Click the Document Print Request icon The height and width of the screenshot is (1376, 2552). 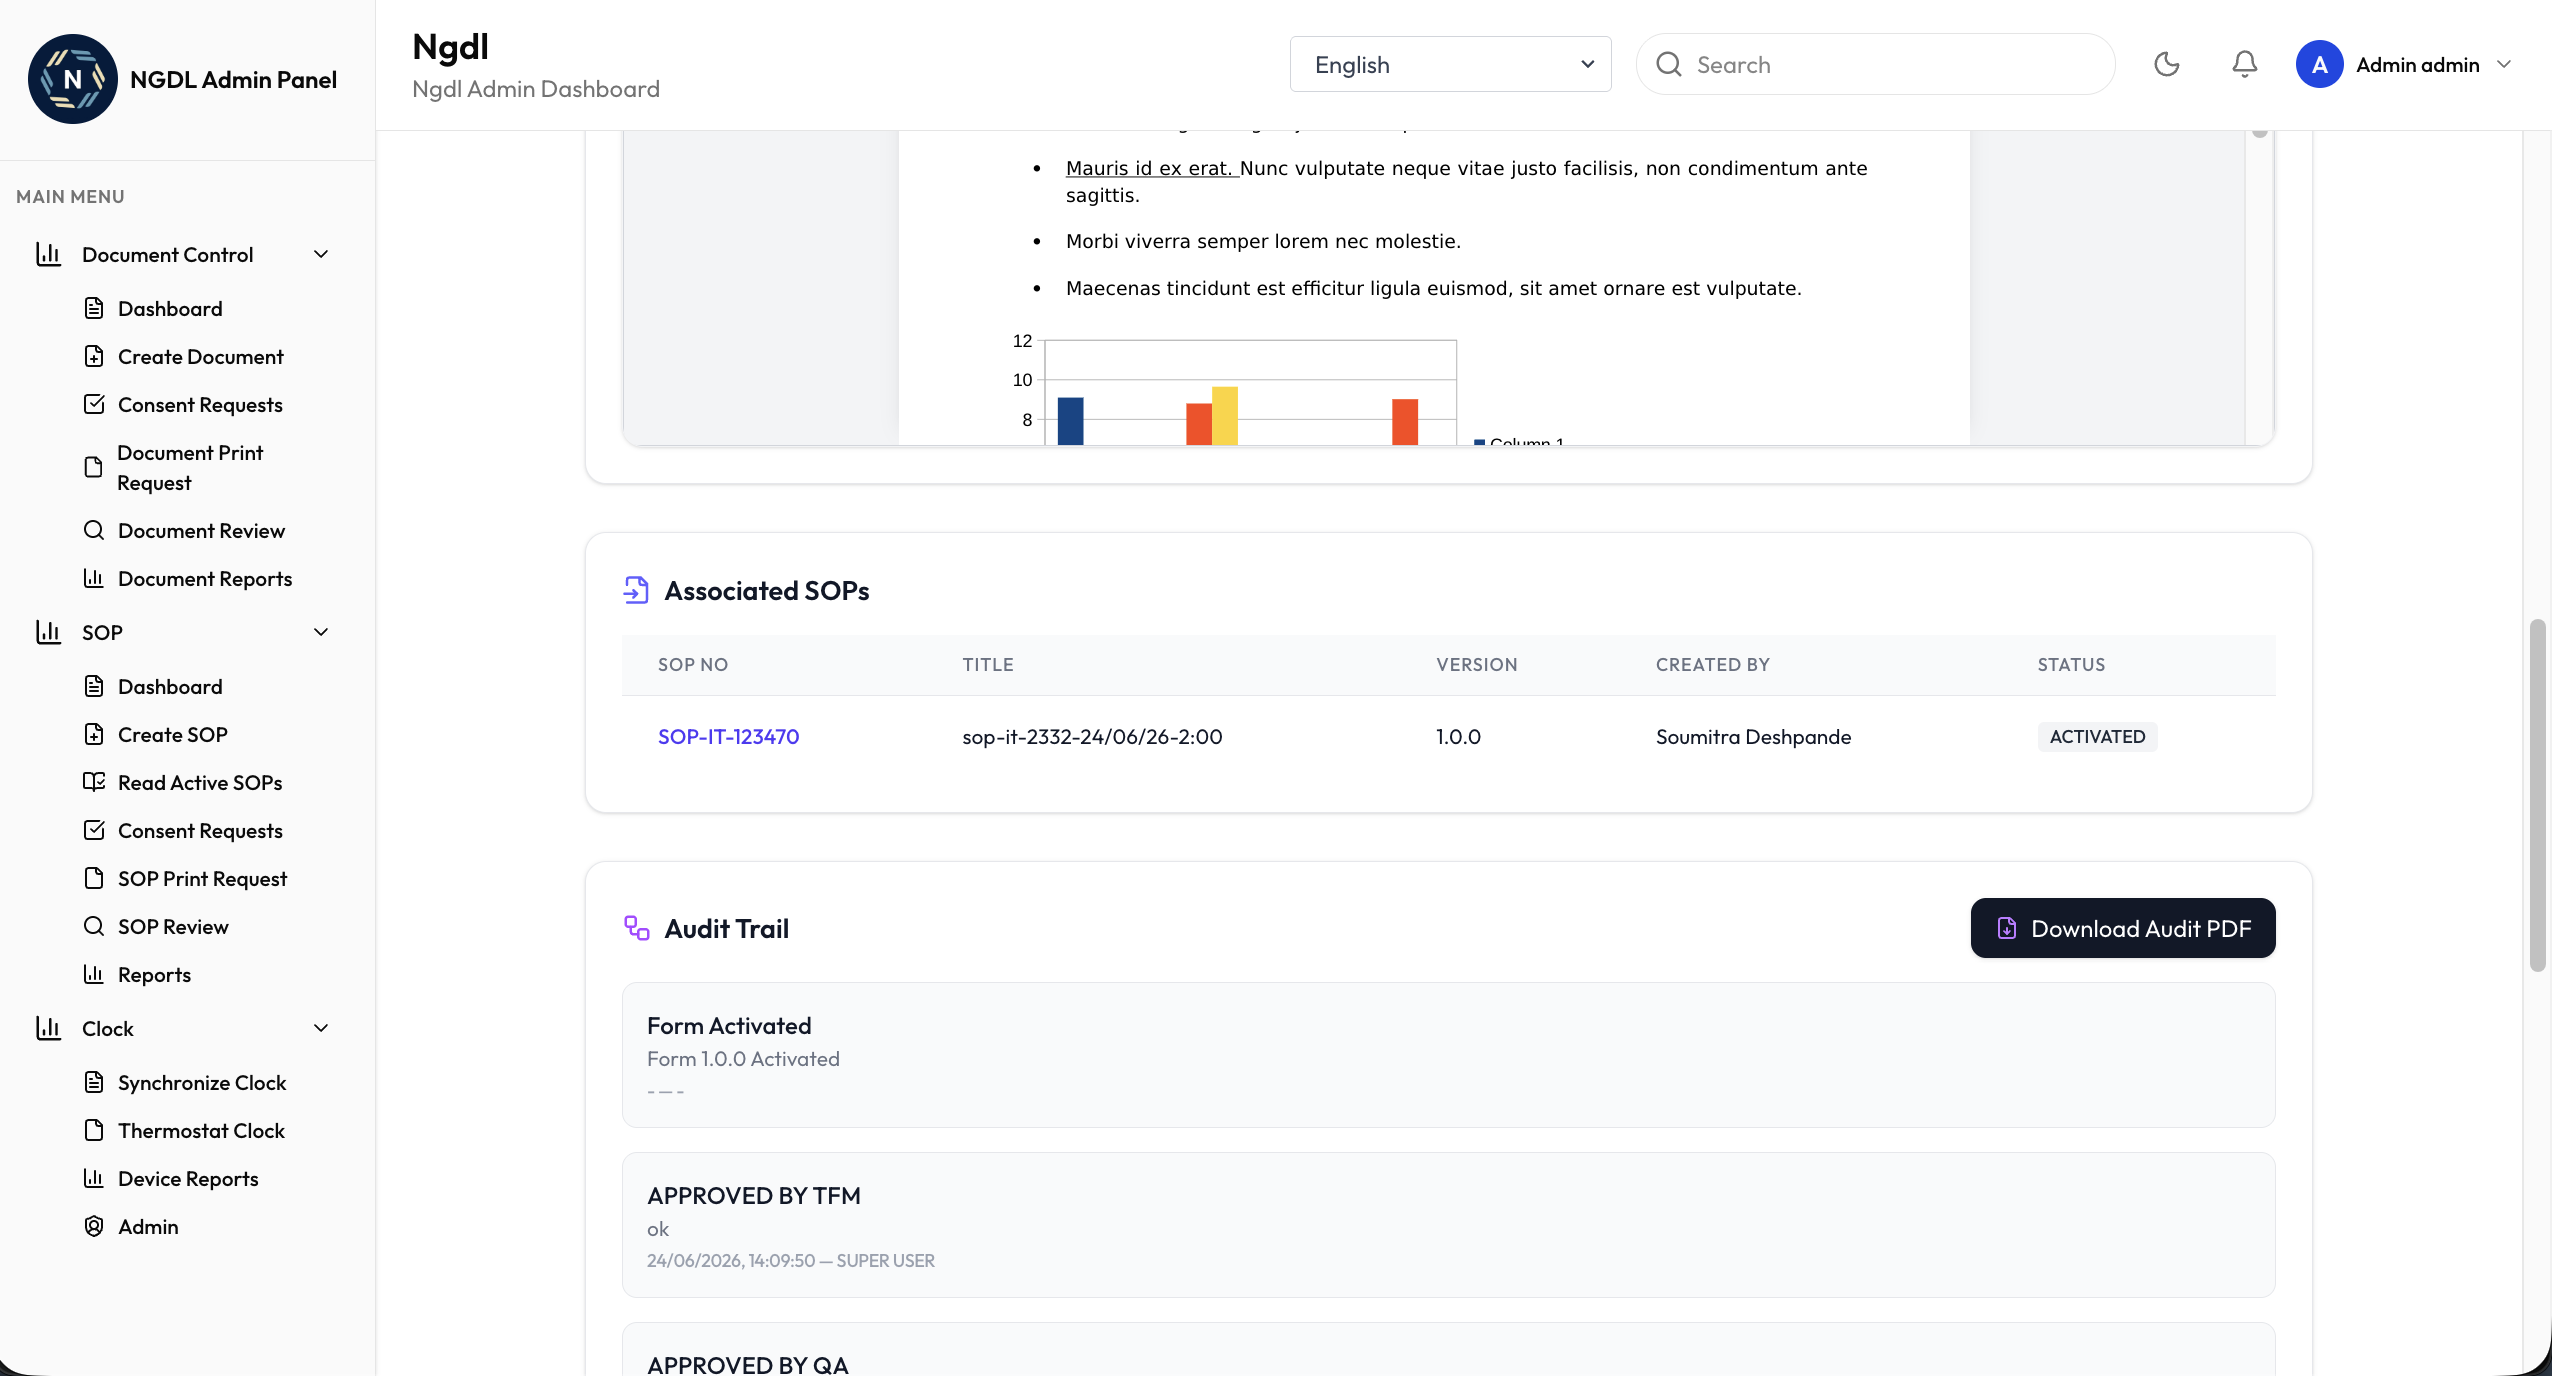click(x=94, y=467)
